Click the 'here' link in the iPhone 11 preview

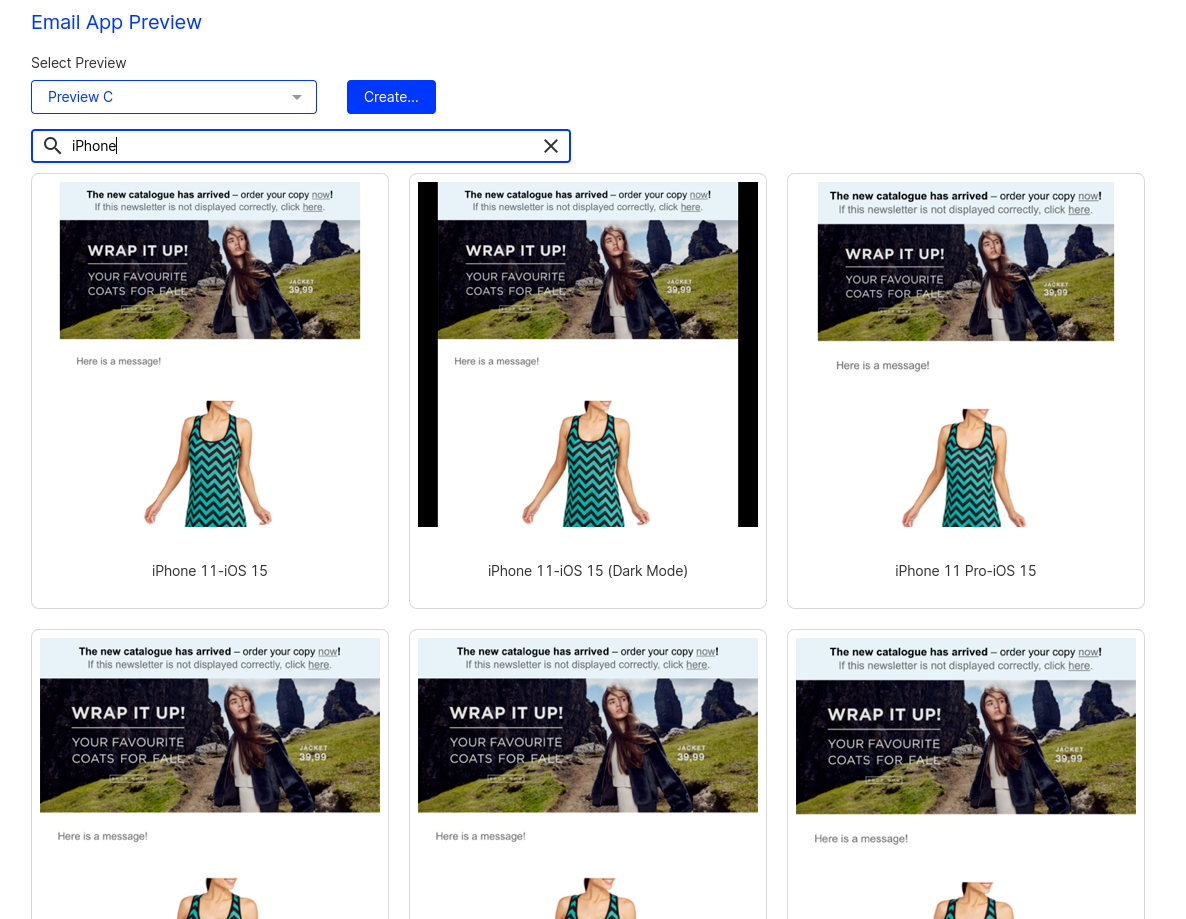point(312,206)
